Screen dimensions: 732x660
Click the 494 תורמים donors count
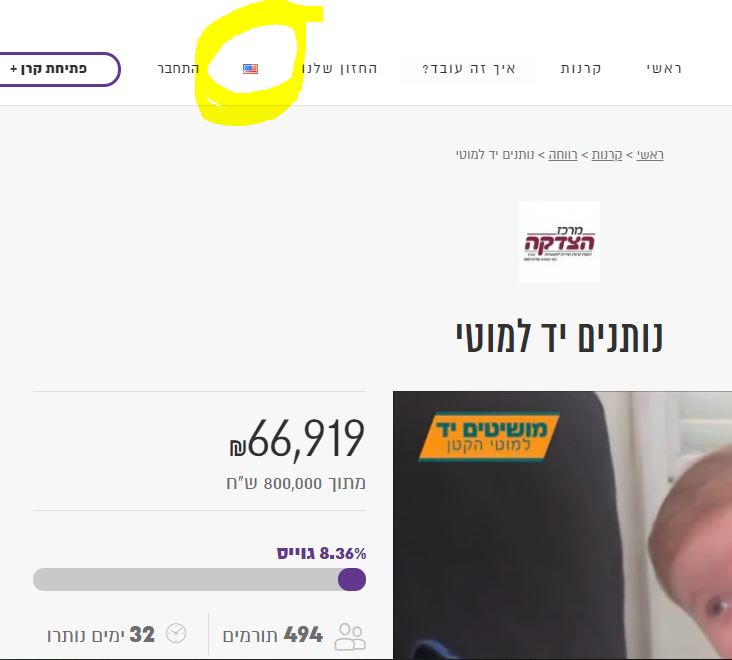tap(273, 635)
